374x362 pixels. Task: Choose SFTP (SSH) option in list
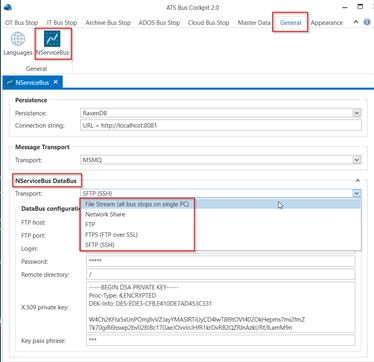point(221,245)
